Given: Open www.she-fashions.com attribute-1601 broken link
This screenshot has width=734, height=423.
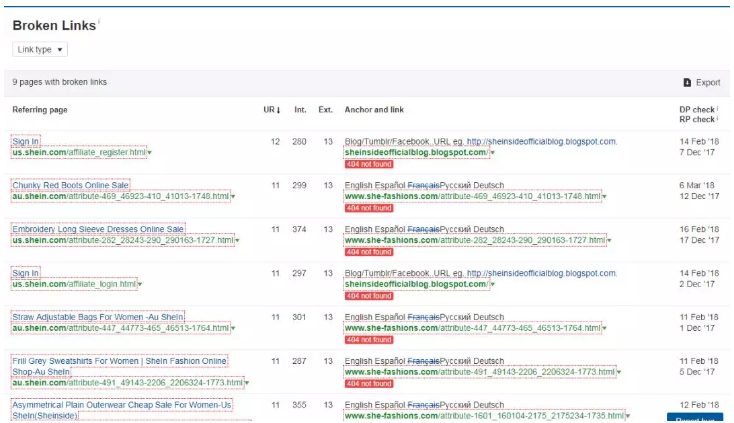Looking at the screenshot, I should tap(484, 416).
